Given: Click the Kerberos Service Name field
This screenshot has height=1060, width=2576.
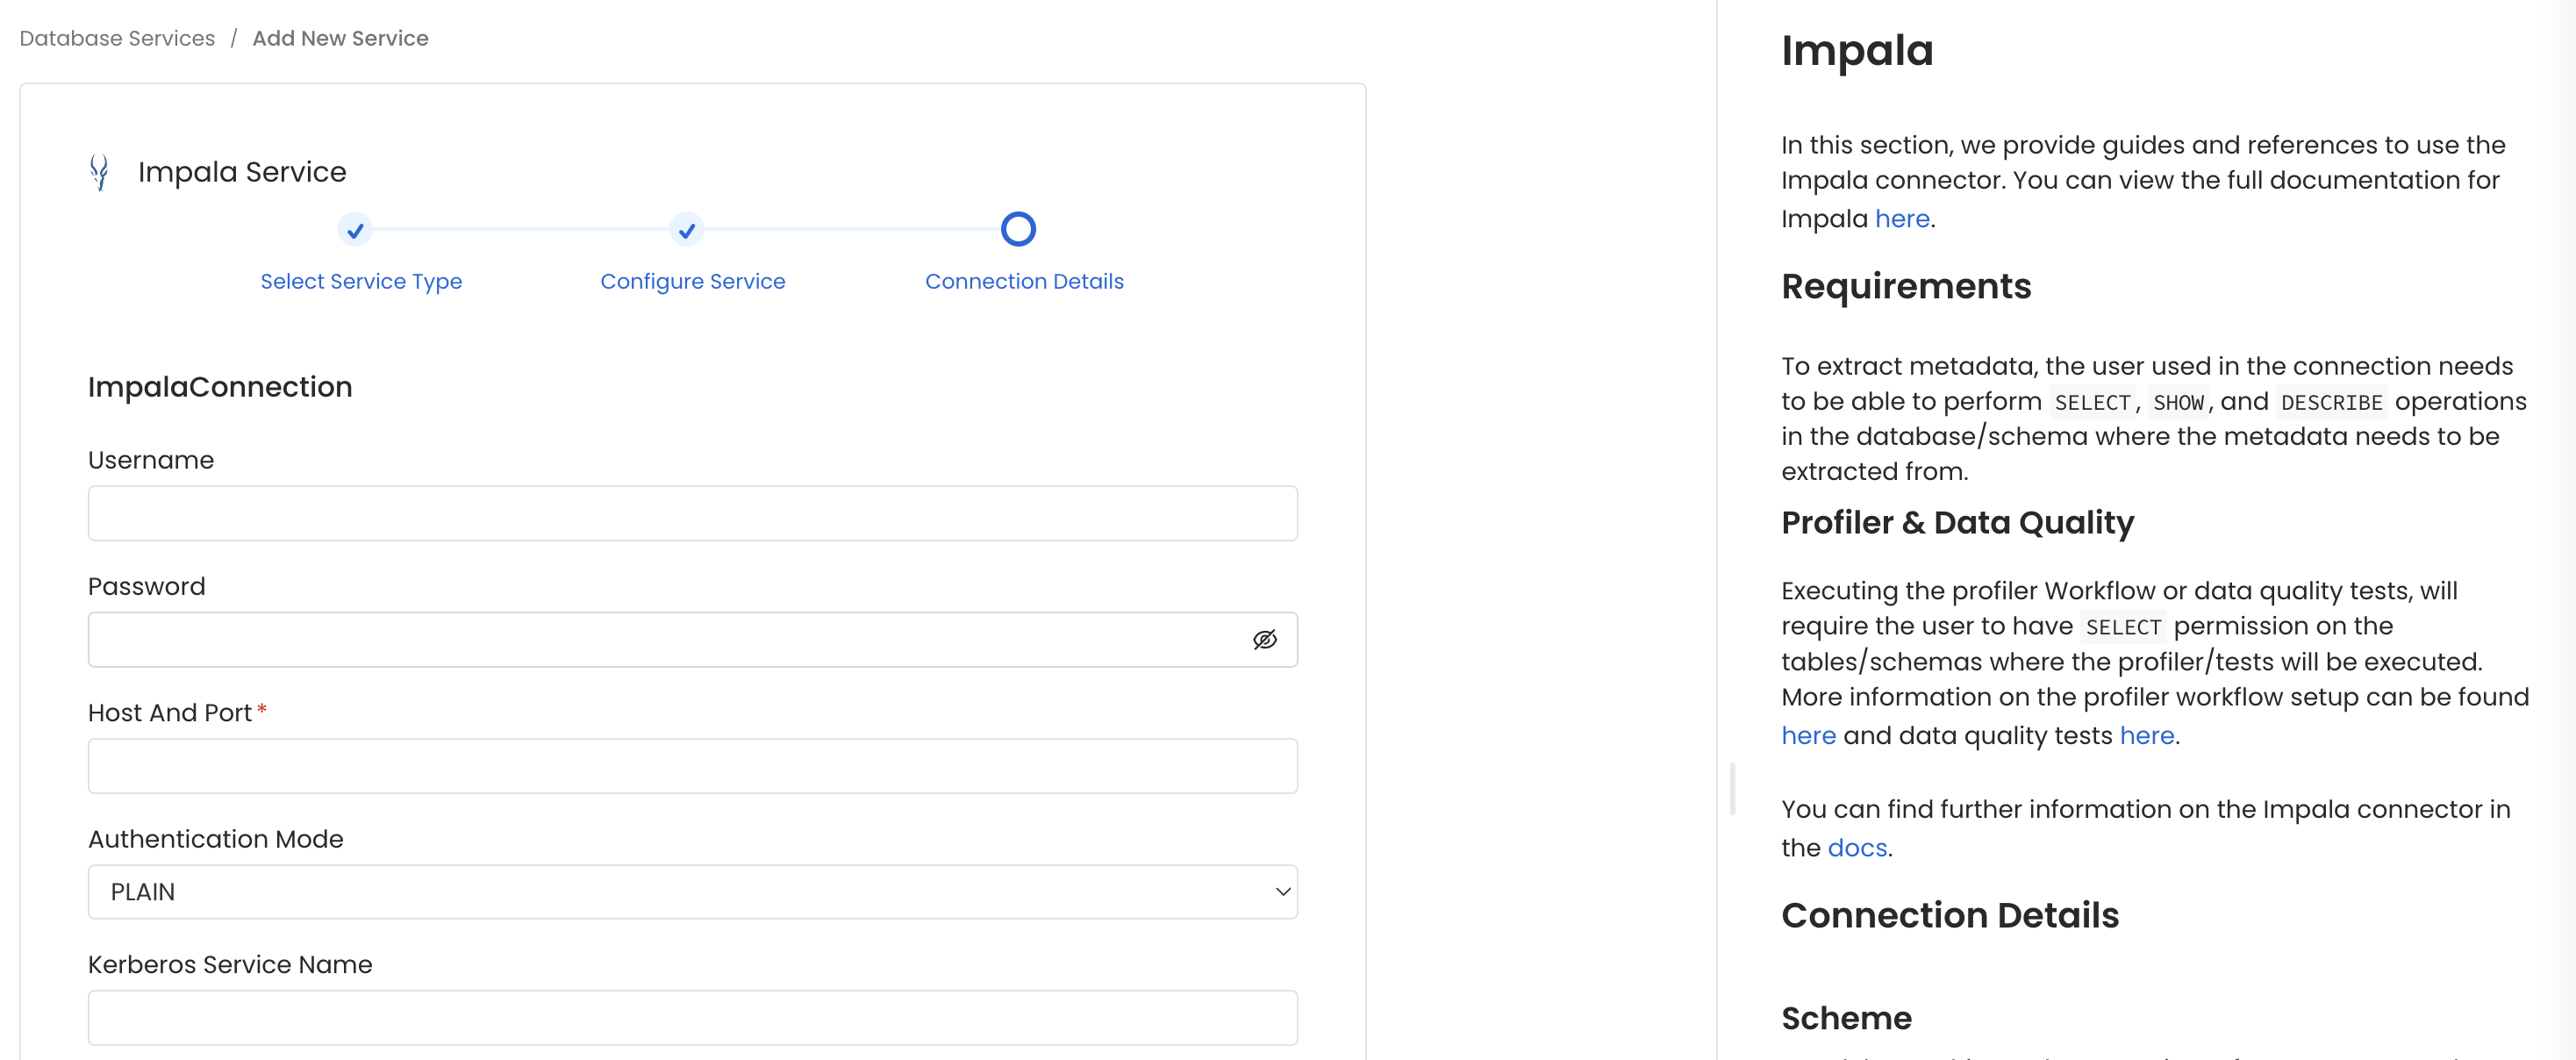Looking at the screenshot, I should 692,1017.
